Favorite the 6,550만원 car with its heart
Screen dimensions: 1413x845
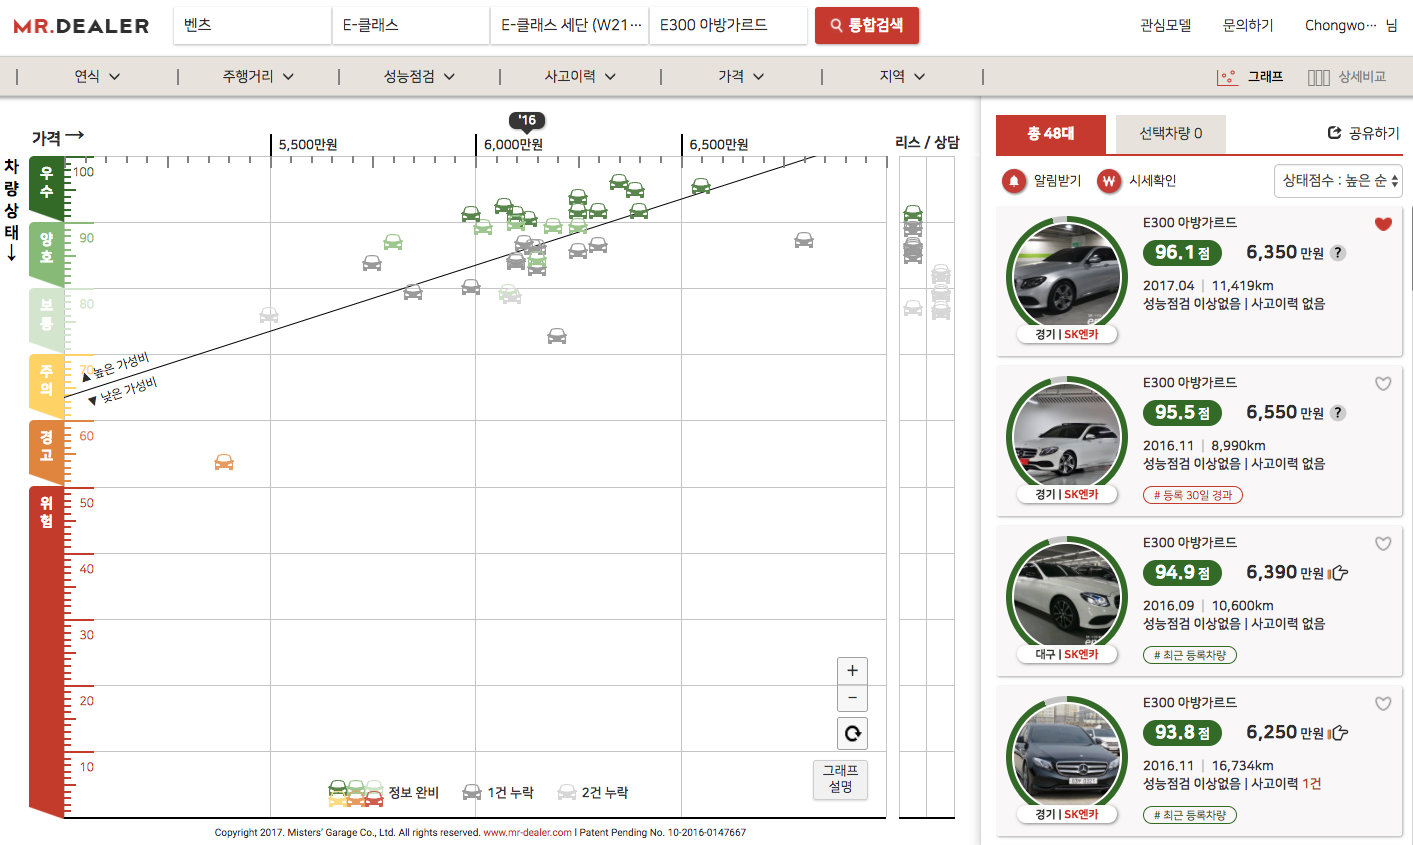pos(1383,384)
